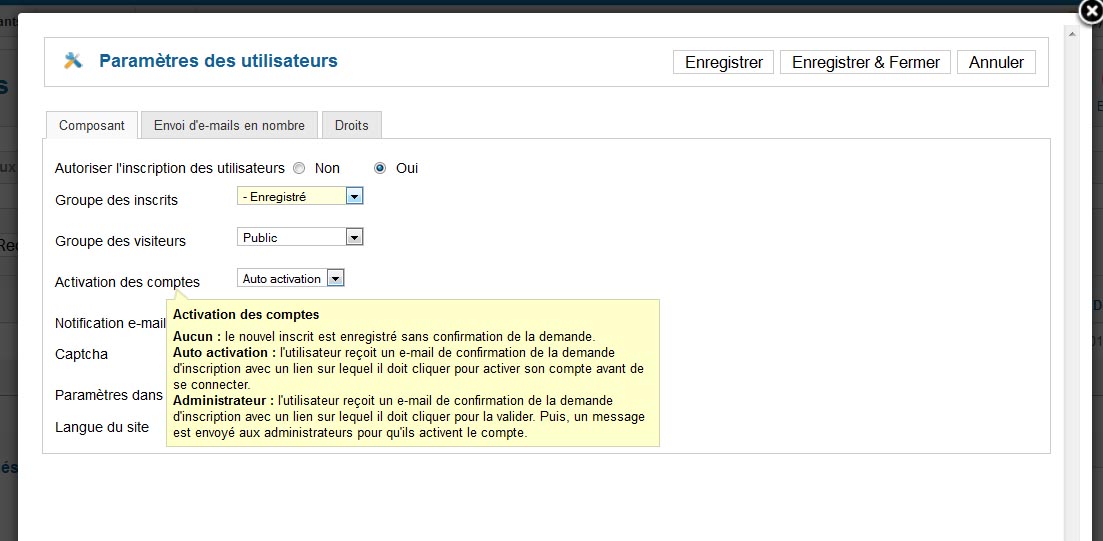Click the scrollbar up arrow in the dialog
The image size is (1103, 541).
1072,34
